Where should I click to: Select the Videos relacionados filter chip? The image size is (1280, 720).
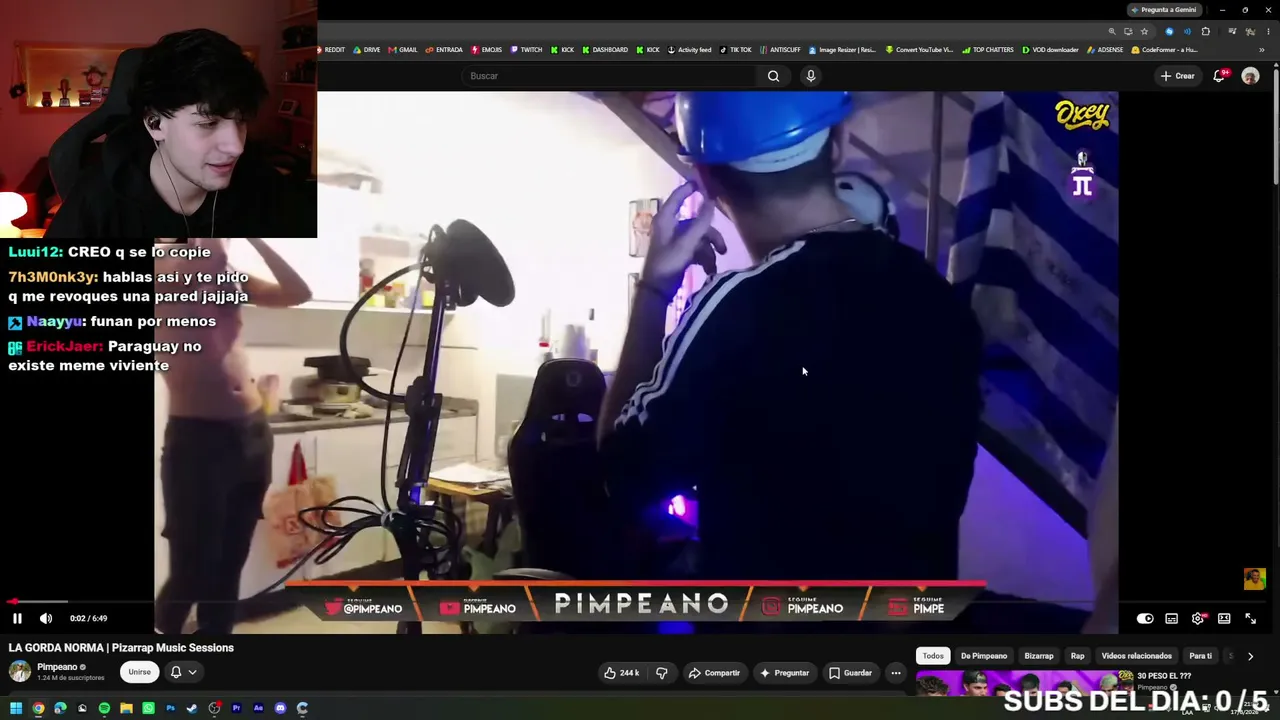click(1136, 656)
